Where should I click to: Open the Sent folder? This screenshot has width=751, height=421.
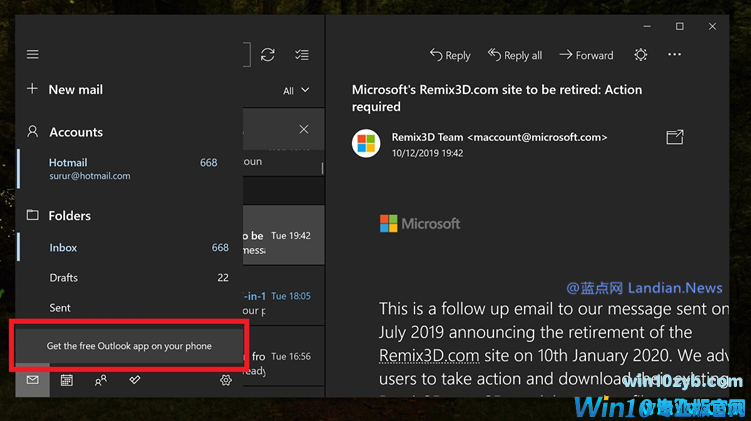(130, 308)
